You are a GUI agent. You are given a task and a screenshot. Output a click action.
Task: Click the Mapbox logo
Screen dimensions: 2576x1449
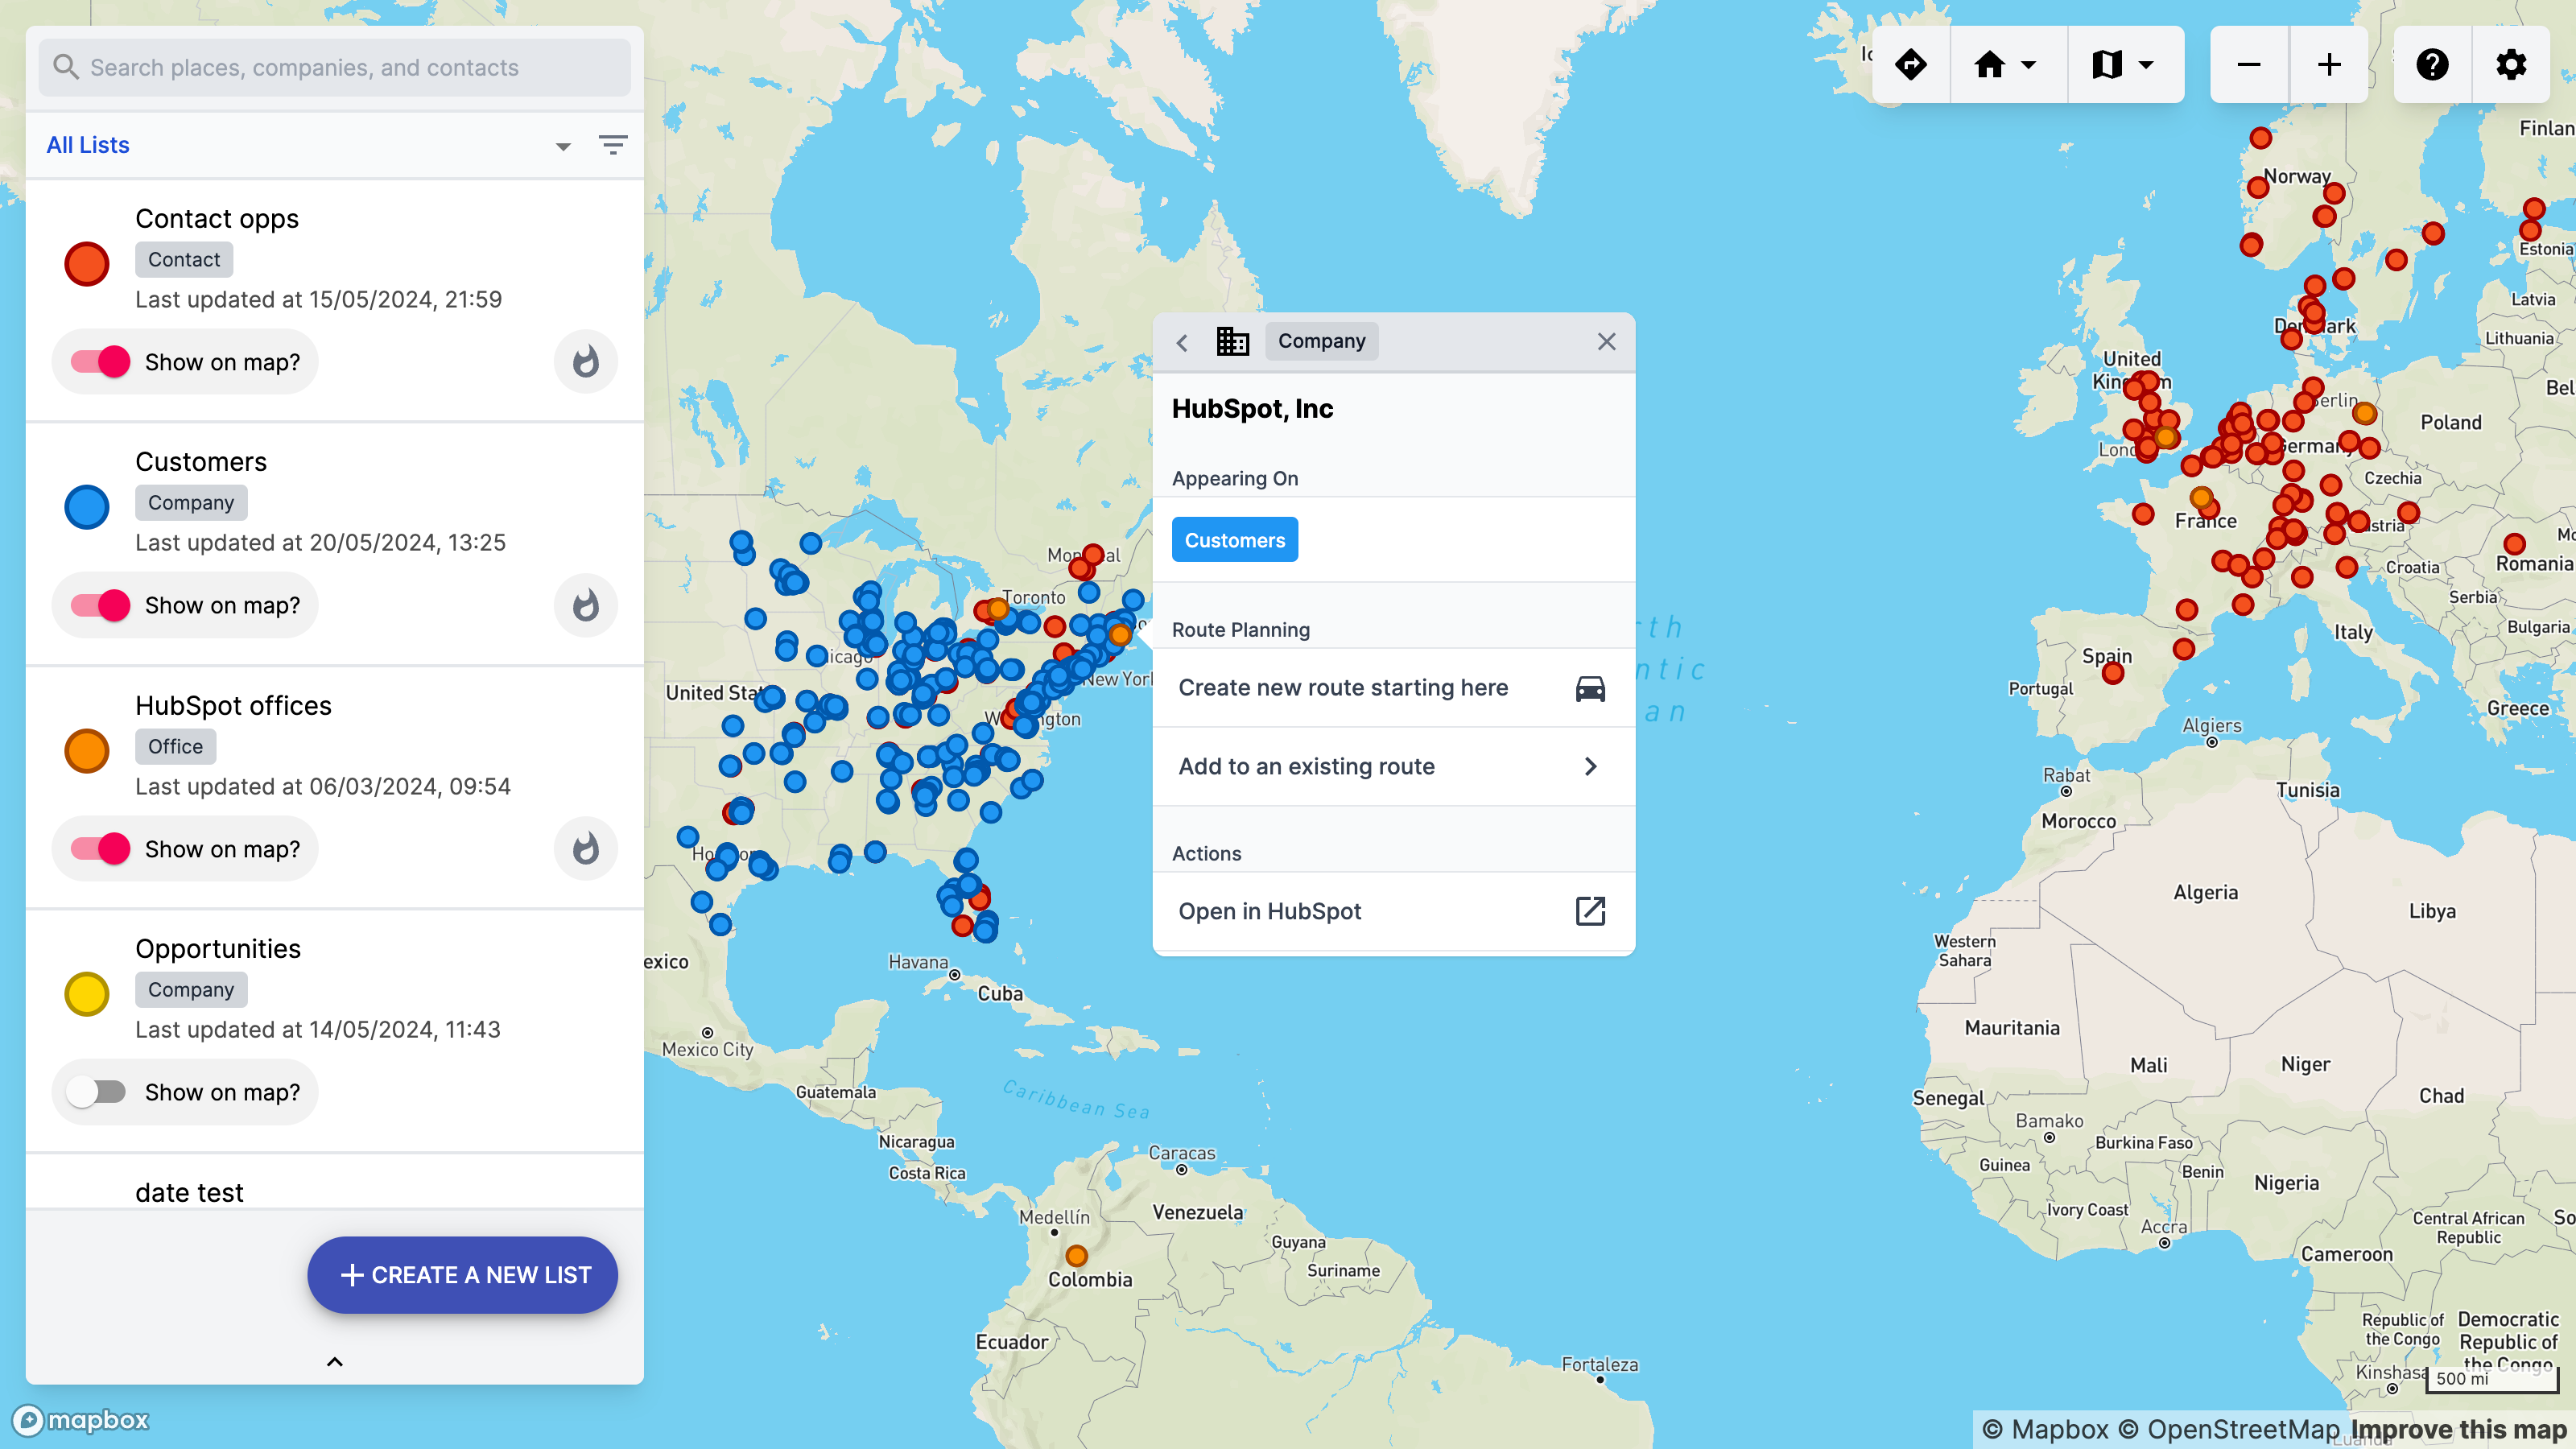click(x=81, y=1420)
